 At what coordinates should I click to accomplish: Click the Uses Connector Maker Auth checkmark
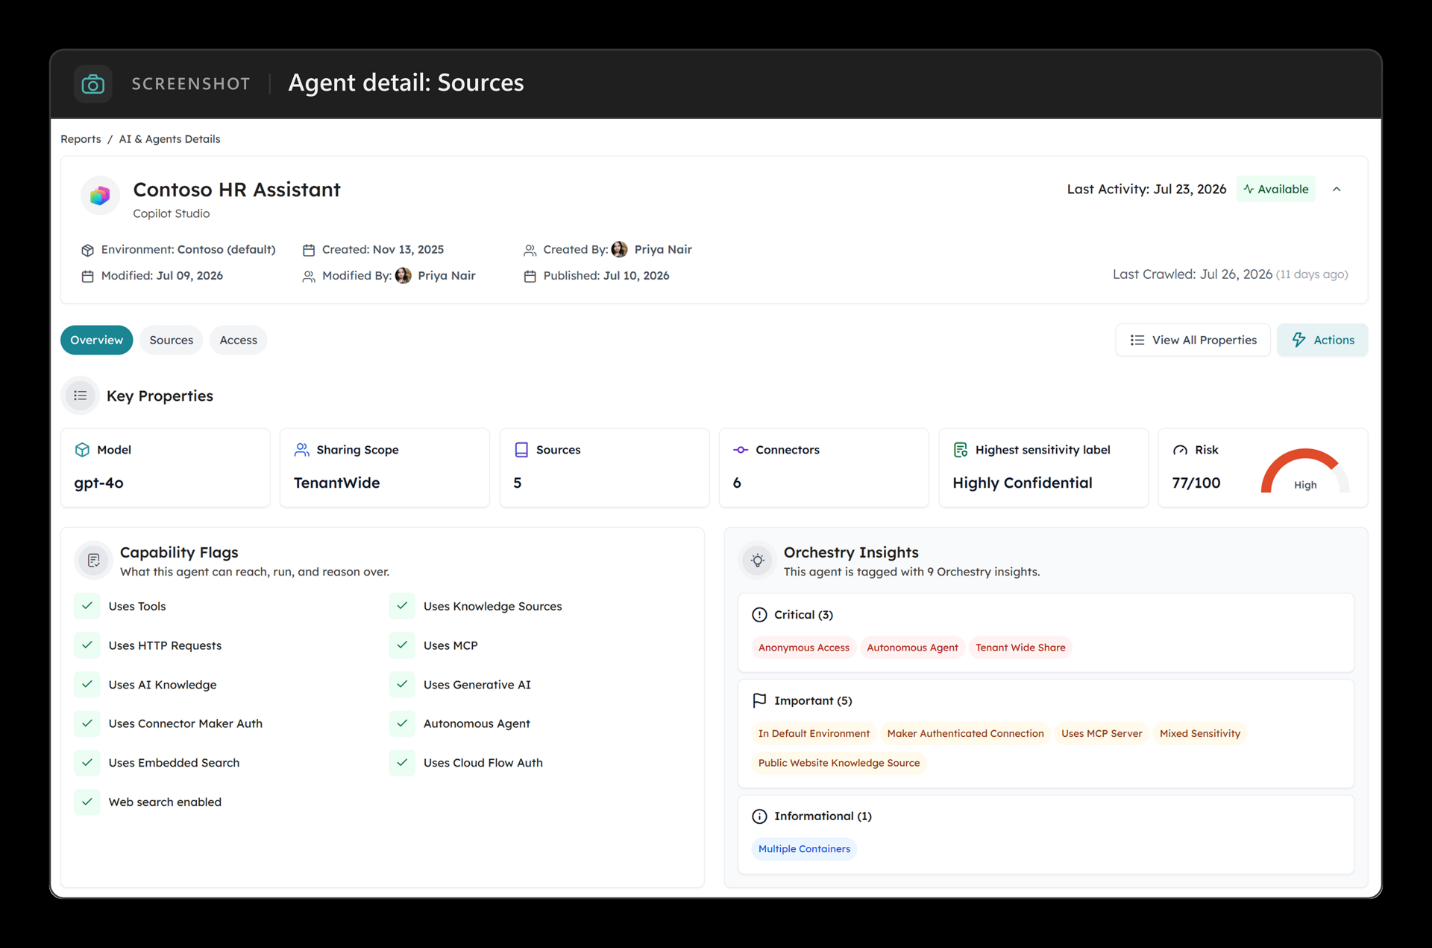click(x=87, y=723)
